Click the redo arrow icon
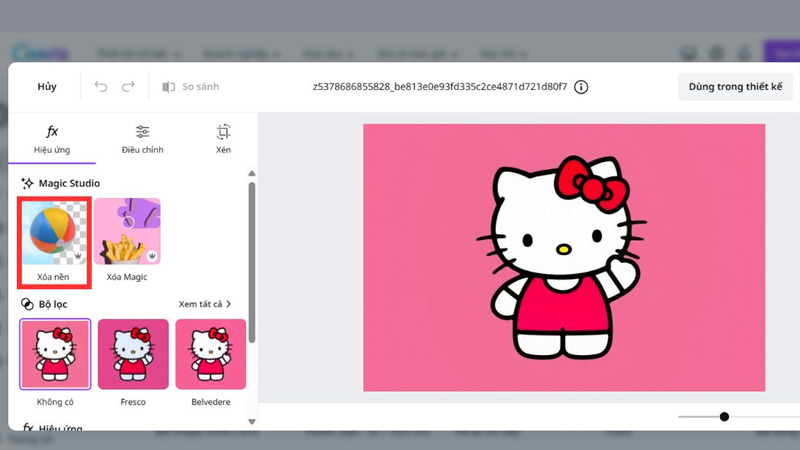This screenshot has height=450, width=800. 127,87
